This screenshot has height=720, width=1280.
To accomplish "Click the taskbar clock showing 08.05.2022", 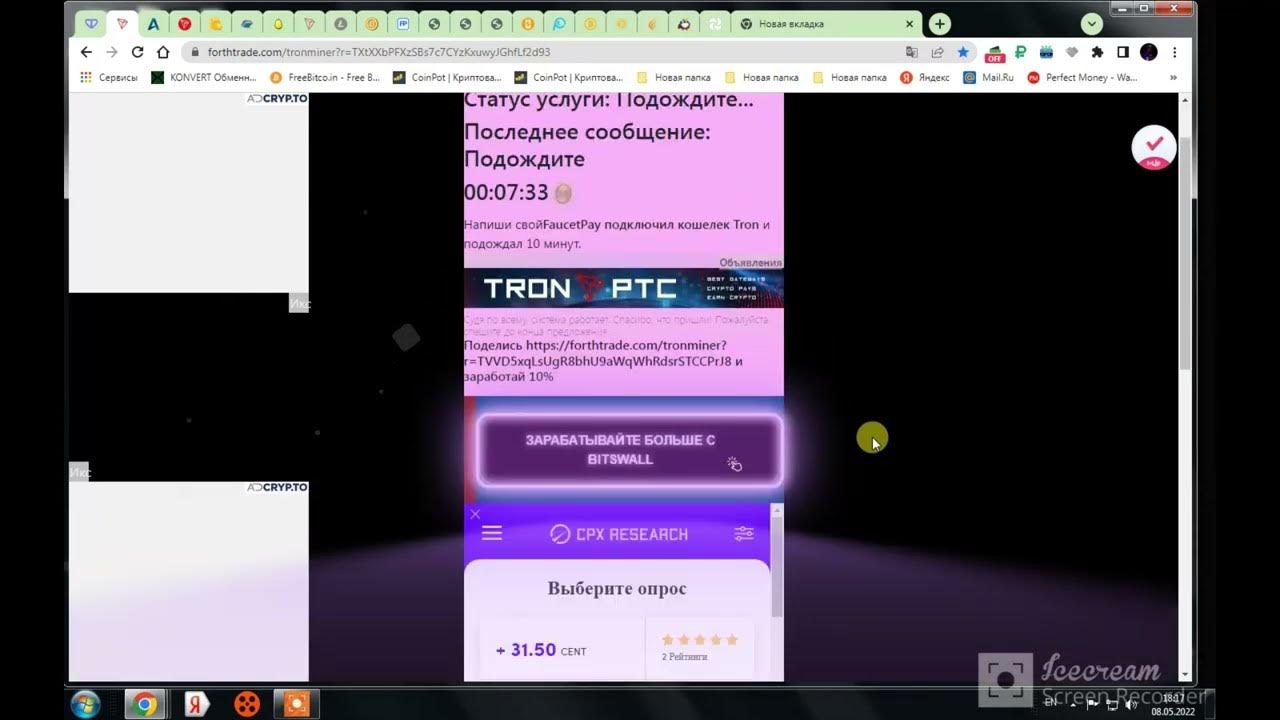I will click(x=1173, y=704).
